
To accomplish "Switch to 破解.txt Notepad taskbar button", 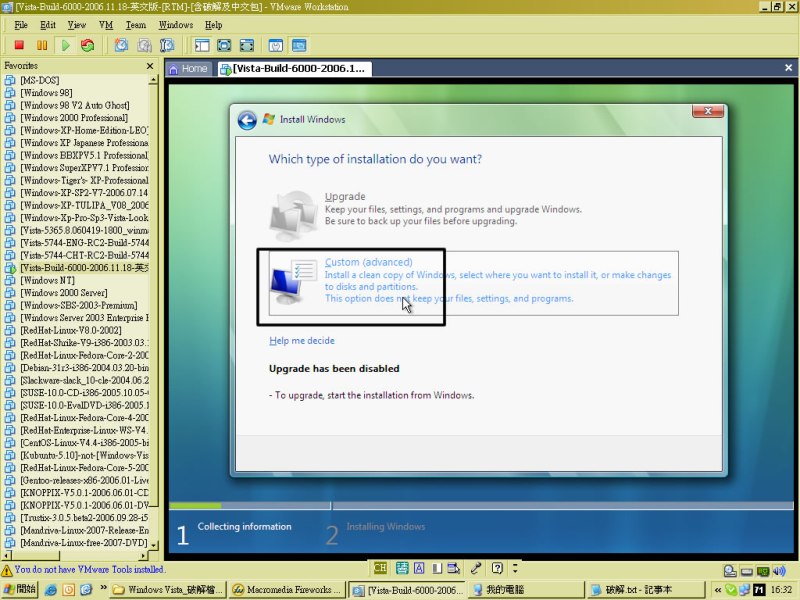I will [x=645, y=590].
